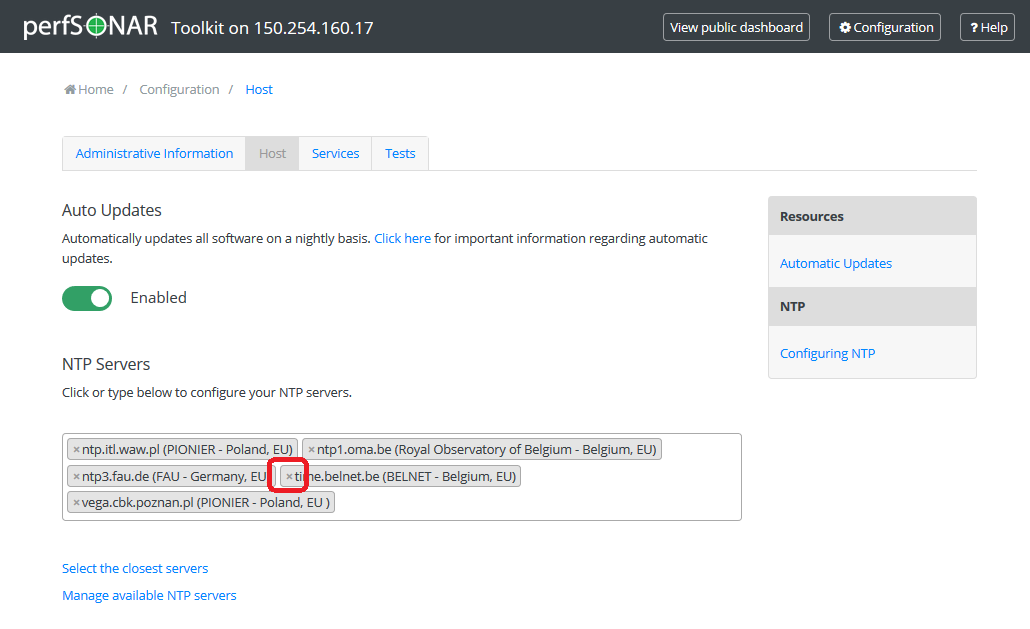Remove vega.cbk.poznan.pl server tag
Viewport: 1030px width, 629px height.
point(76,503)
